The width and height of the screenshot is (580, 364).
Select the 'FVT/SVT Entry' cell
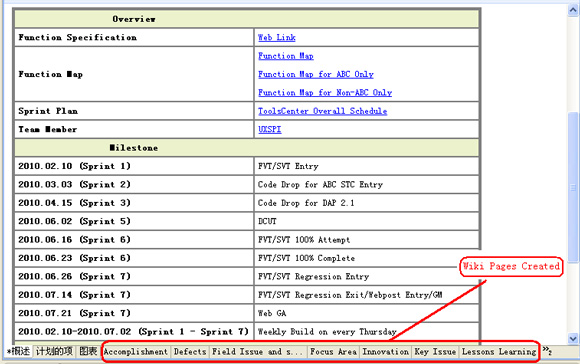coord(367,166)
